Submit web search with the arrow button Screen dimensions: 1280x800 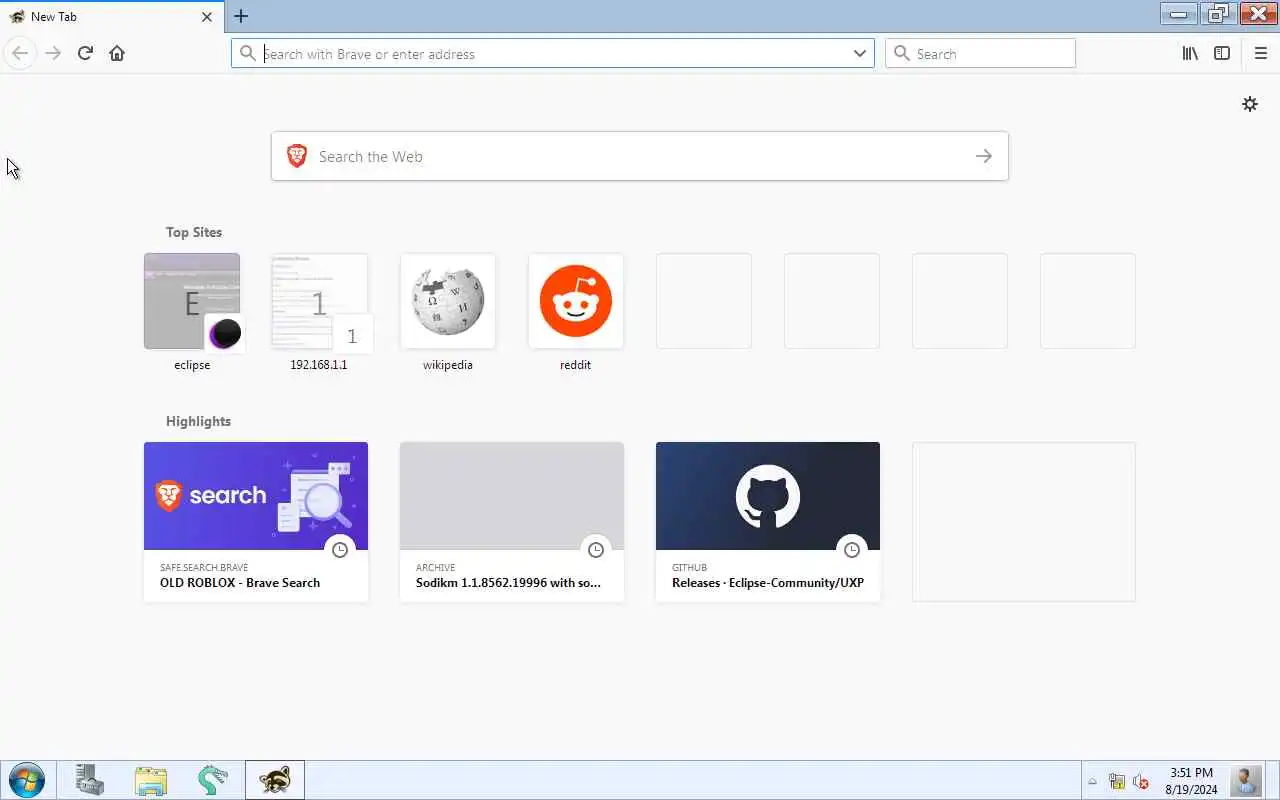click(984, 156)
